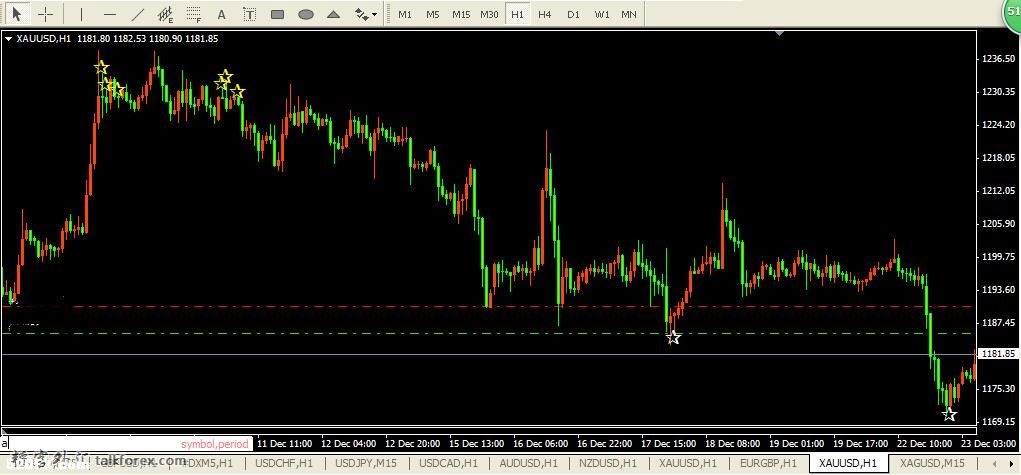Open the chart title triangle menu before XAUUSD,H1

coord(8,38)
